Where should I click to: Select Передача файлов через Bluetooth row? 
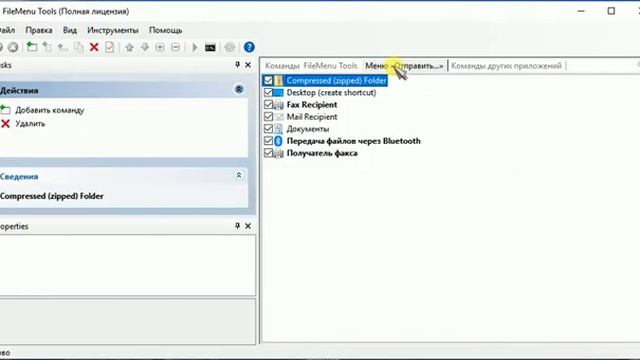[353, 141]
